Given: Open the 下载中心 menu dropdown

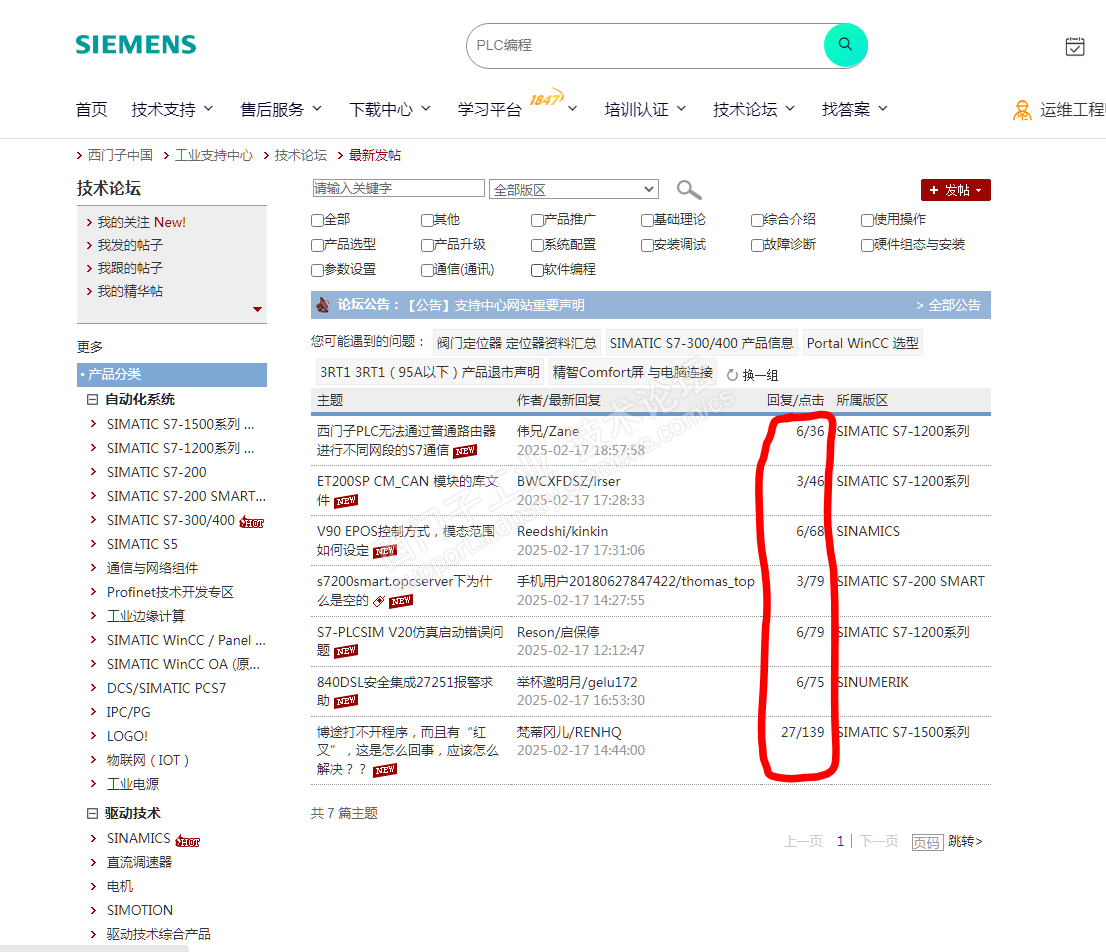Looking at the screenshot, I should click(389, 109).
